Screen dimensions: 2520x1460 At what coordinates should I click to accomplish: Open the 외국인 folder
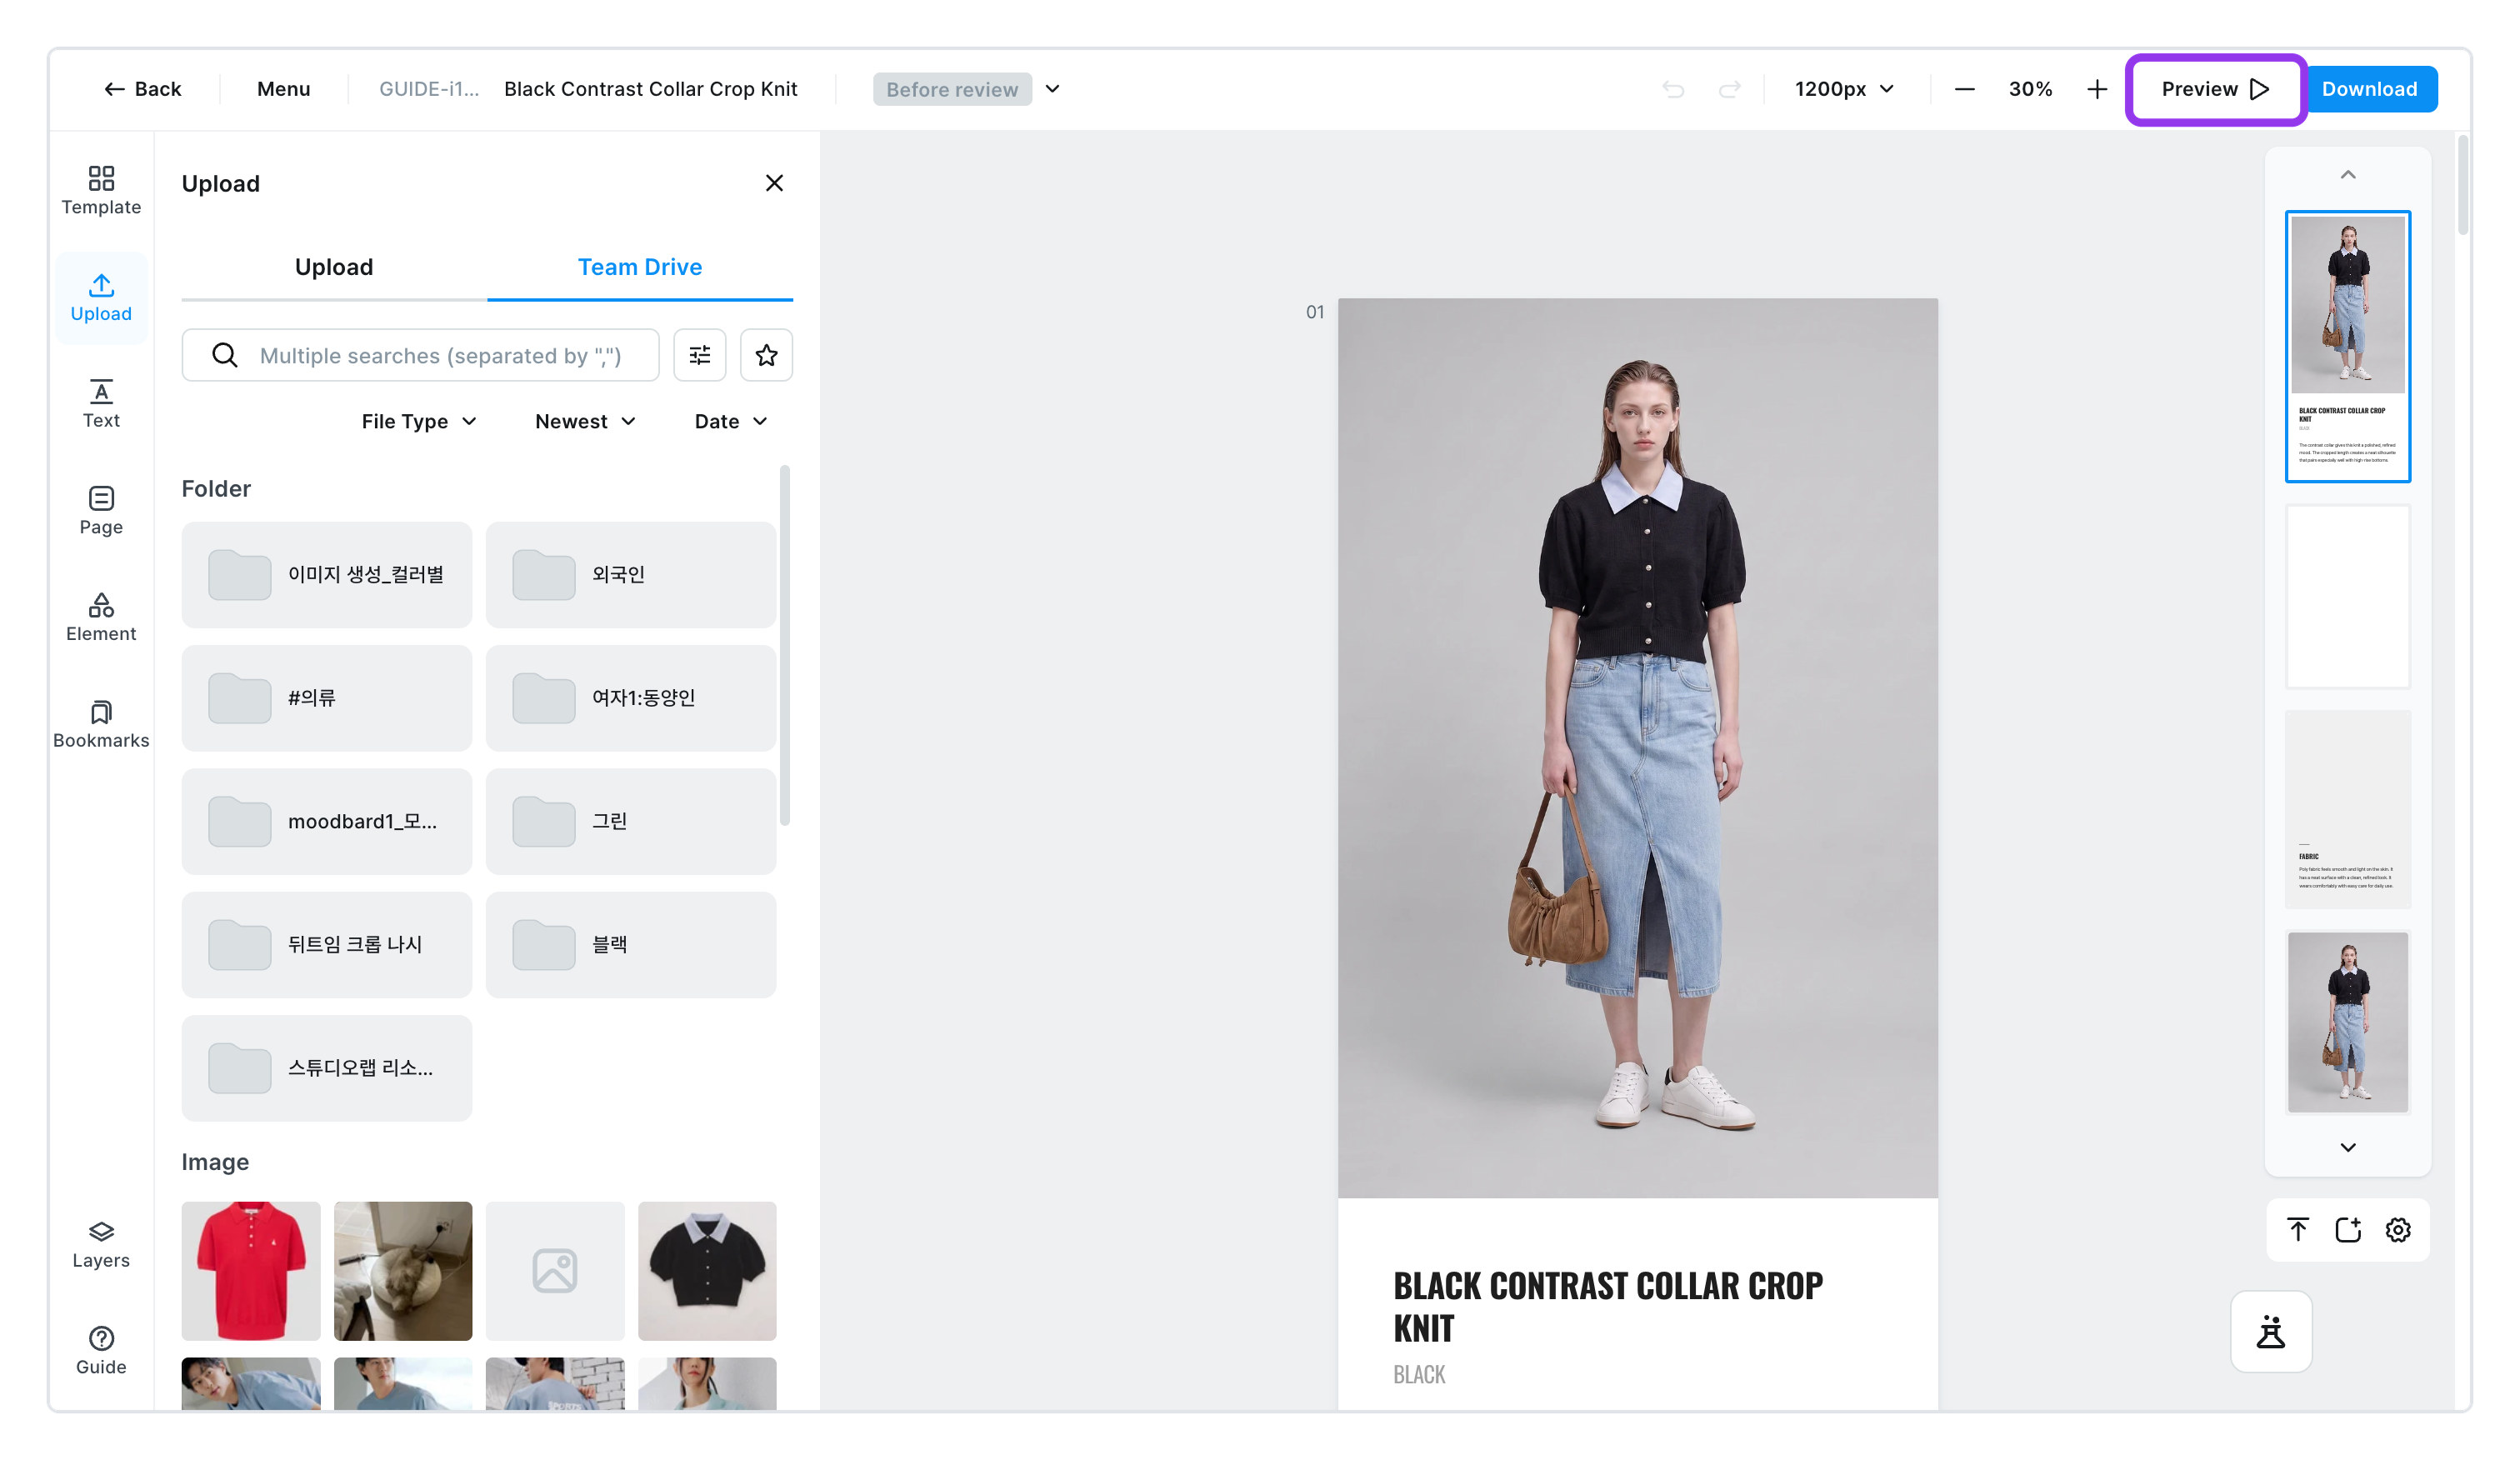pos(631,575)
